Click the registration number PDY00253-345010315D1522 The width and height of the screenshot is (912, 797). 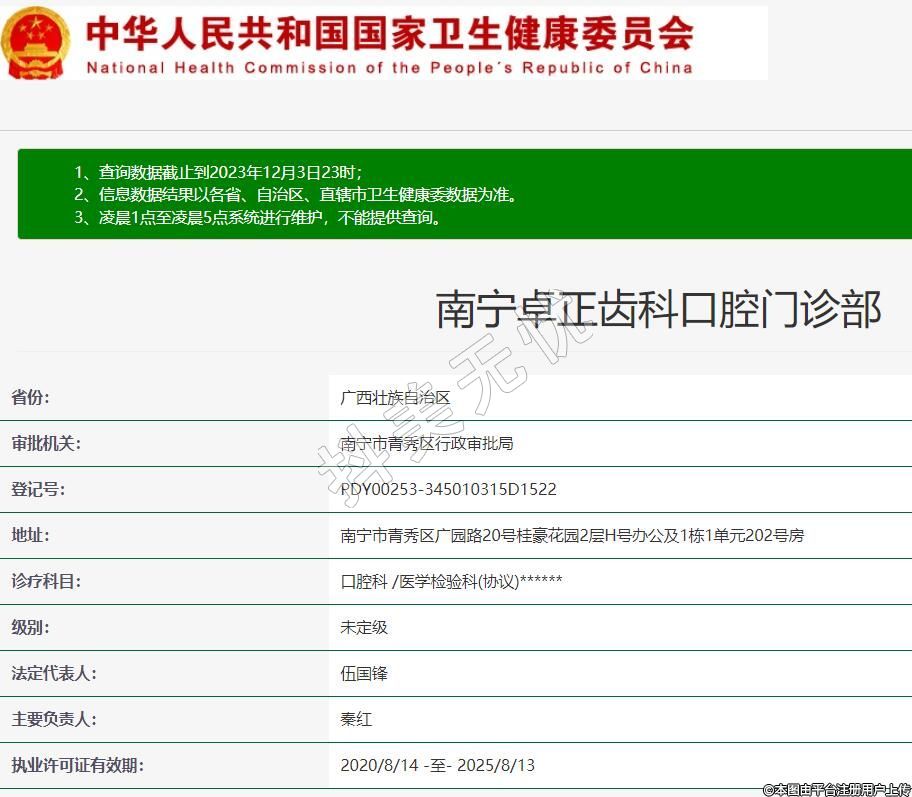pyautogui.click(x=448, y=489)
